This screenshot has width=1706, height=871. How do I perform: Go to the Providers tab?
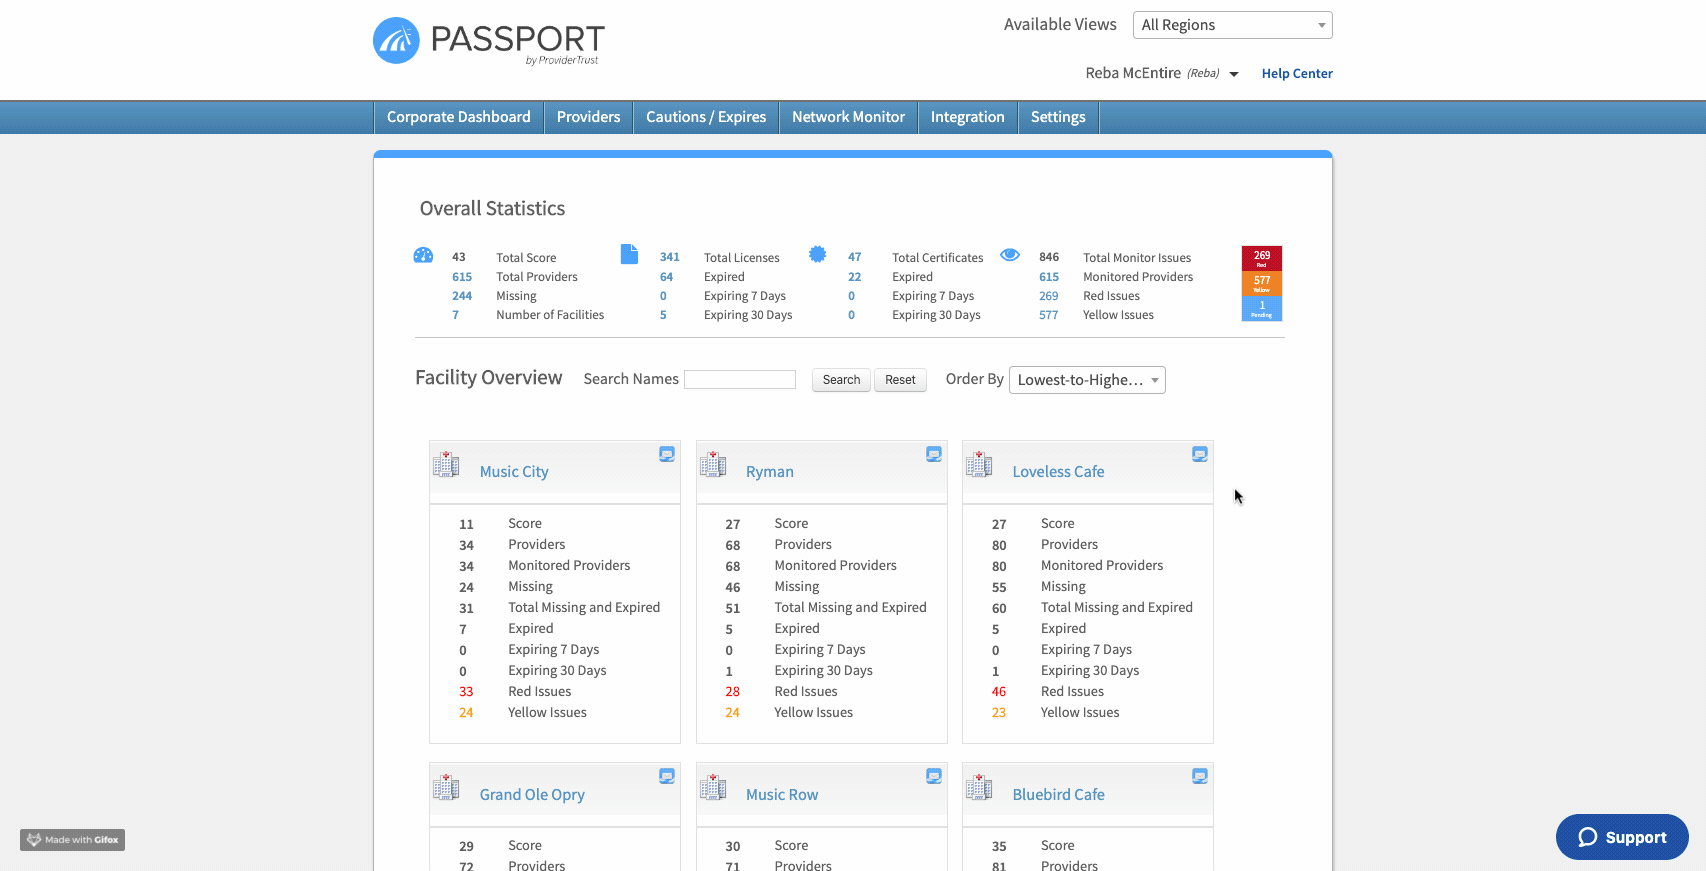pyautogui.click(x=588, y=117)
